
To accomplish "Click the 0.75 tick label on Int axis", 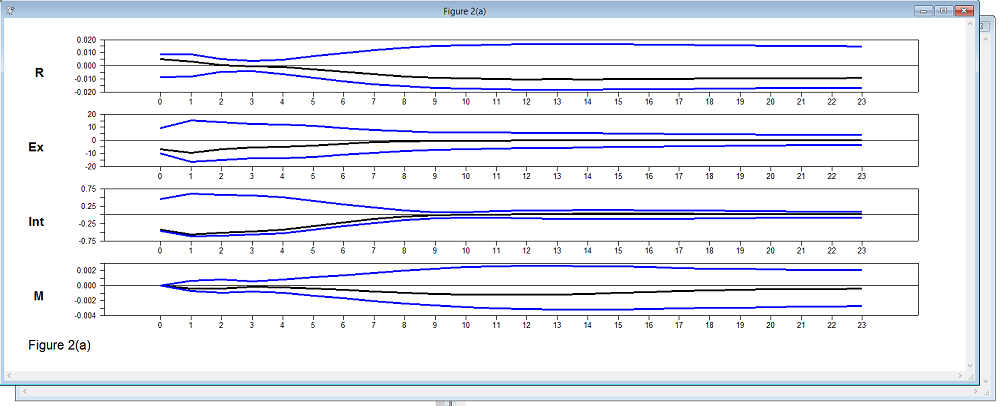I will [x=88, y=189].
